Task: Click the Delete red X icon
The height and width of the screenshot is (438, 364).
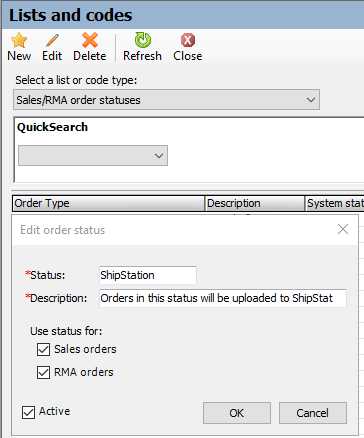Action: point(90,40)
